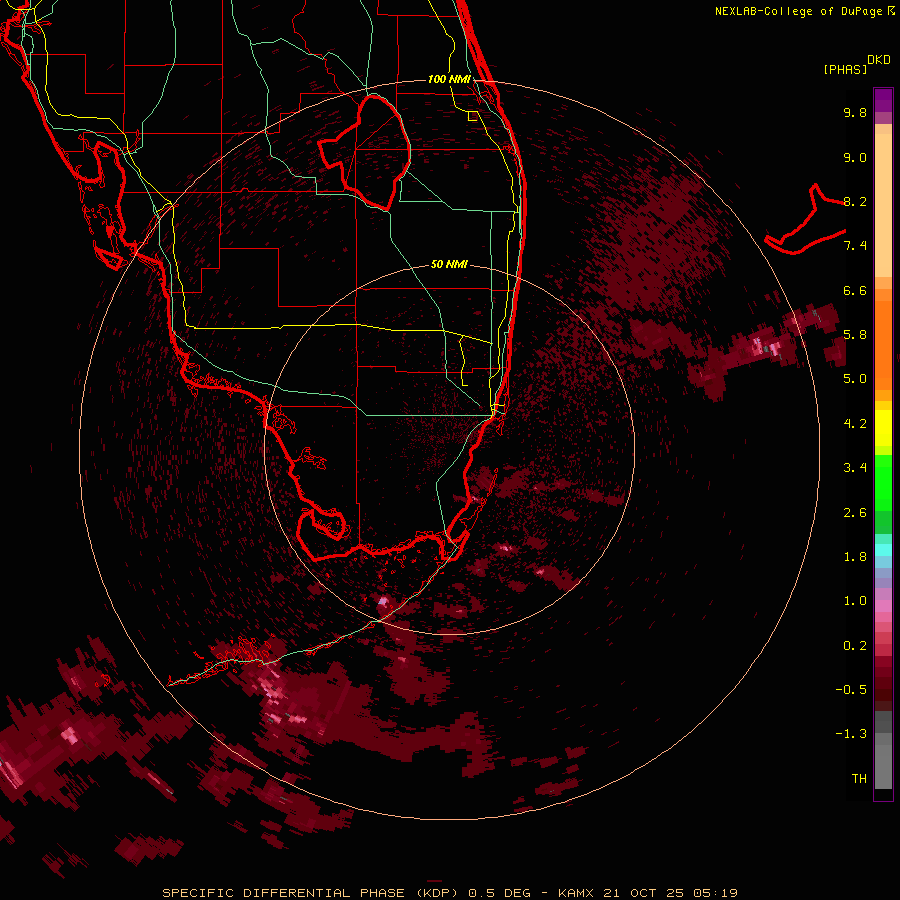Pick the bright green color bar segment
This screenshot has height=900, width=900.
click(x=883, y=482)
